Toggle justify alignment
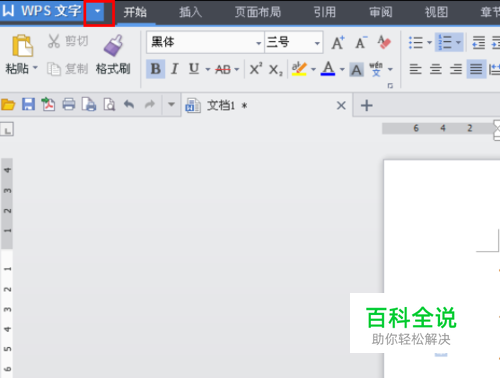Image resolution: width=500 pixels, height=378 pixels. point(476,69)
